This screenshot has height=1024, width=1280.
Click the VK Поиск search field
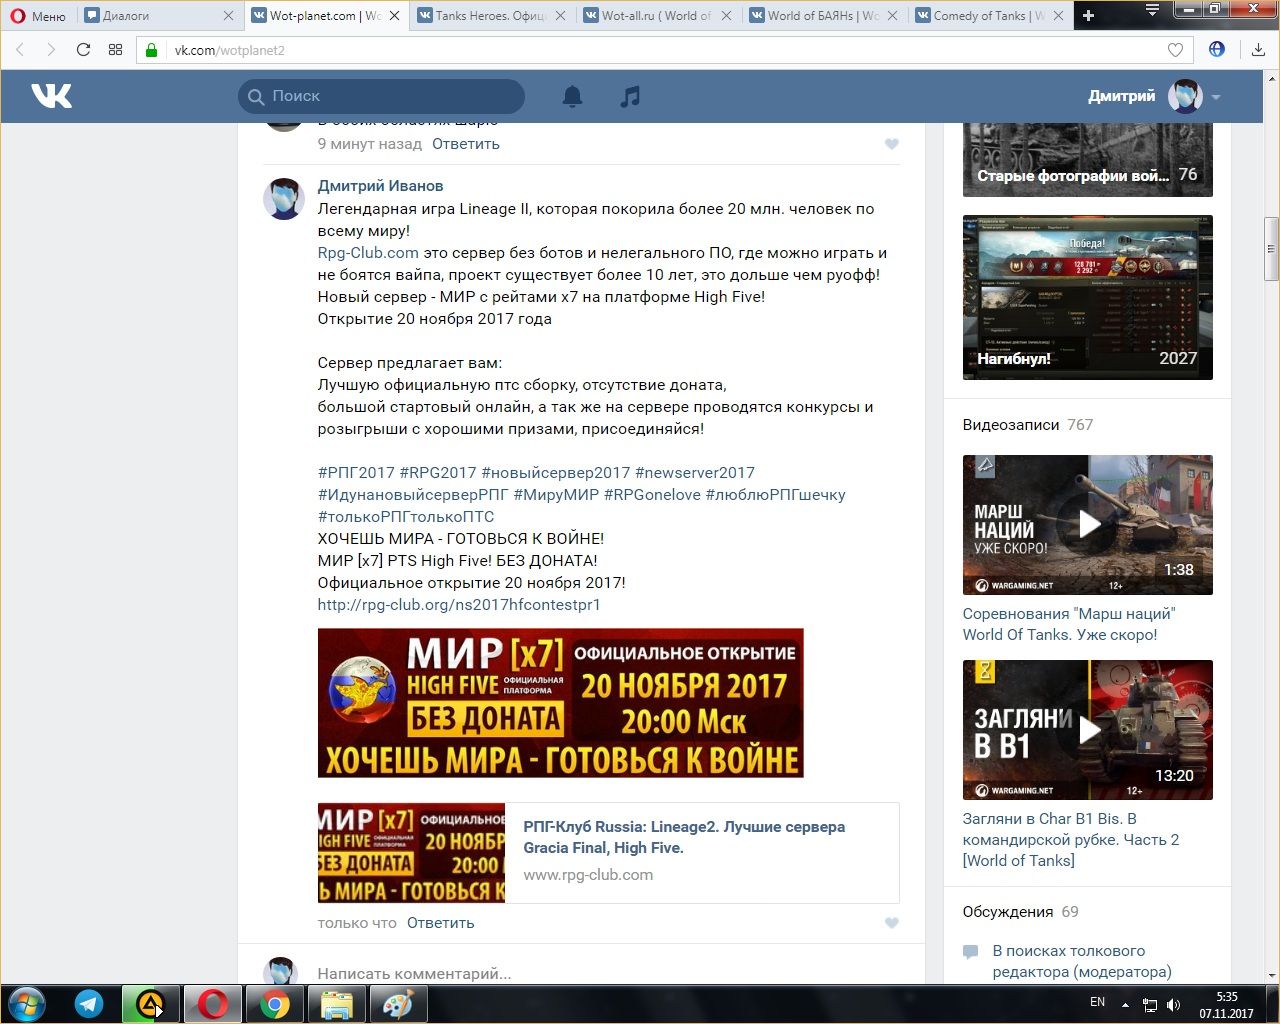381,96
